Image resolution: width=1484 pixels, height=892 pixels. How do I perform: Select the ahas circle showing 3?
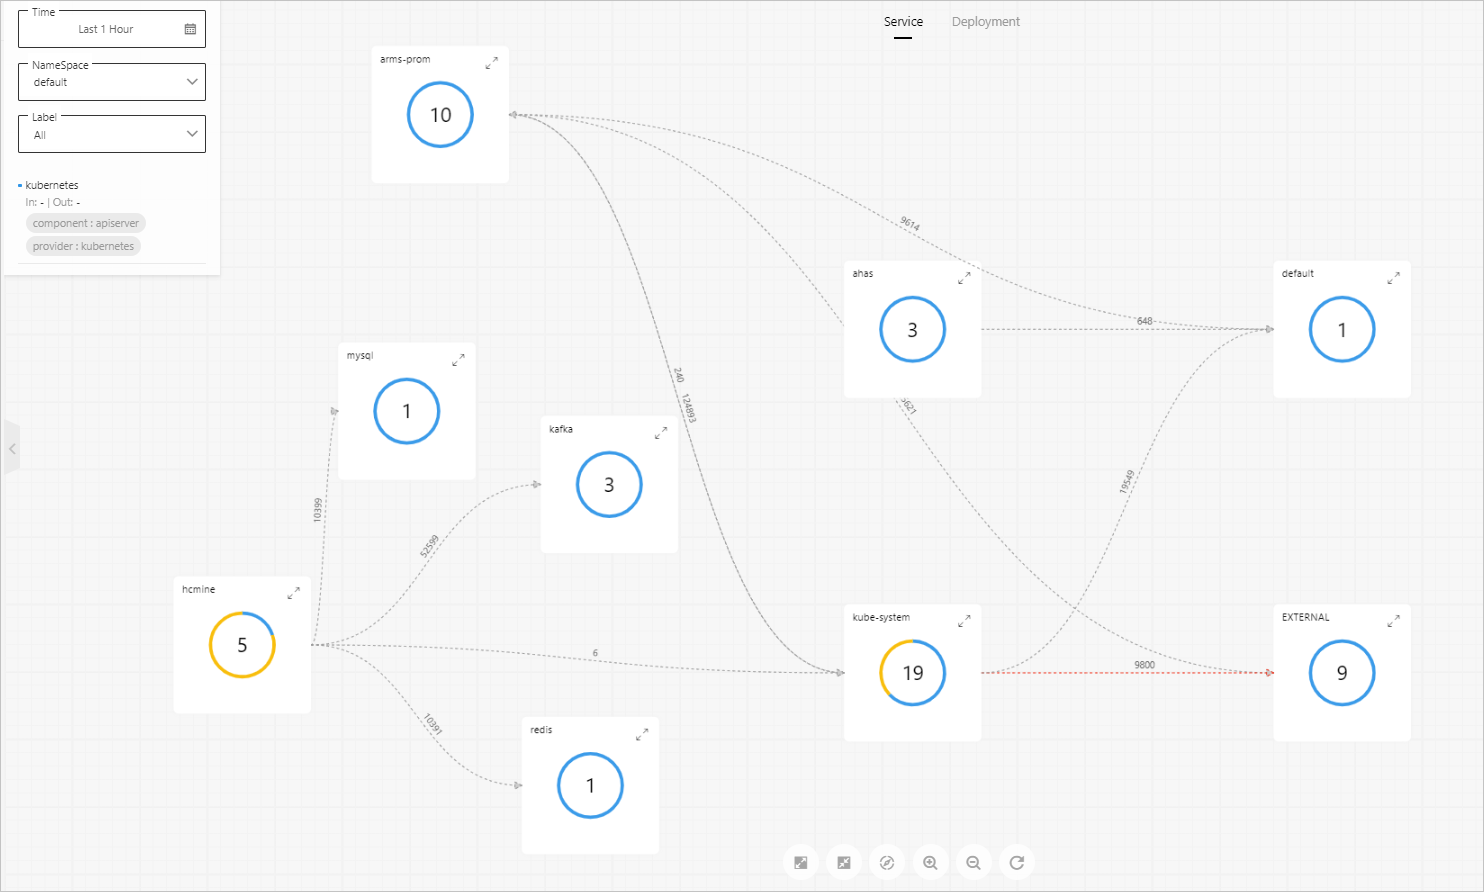pyautogui.click(x=912, y=330)
